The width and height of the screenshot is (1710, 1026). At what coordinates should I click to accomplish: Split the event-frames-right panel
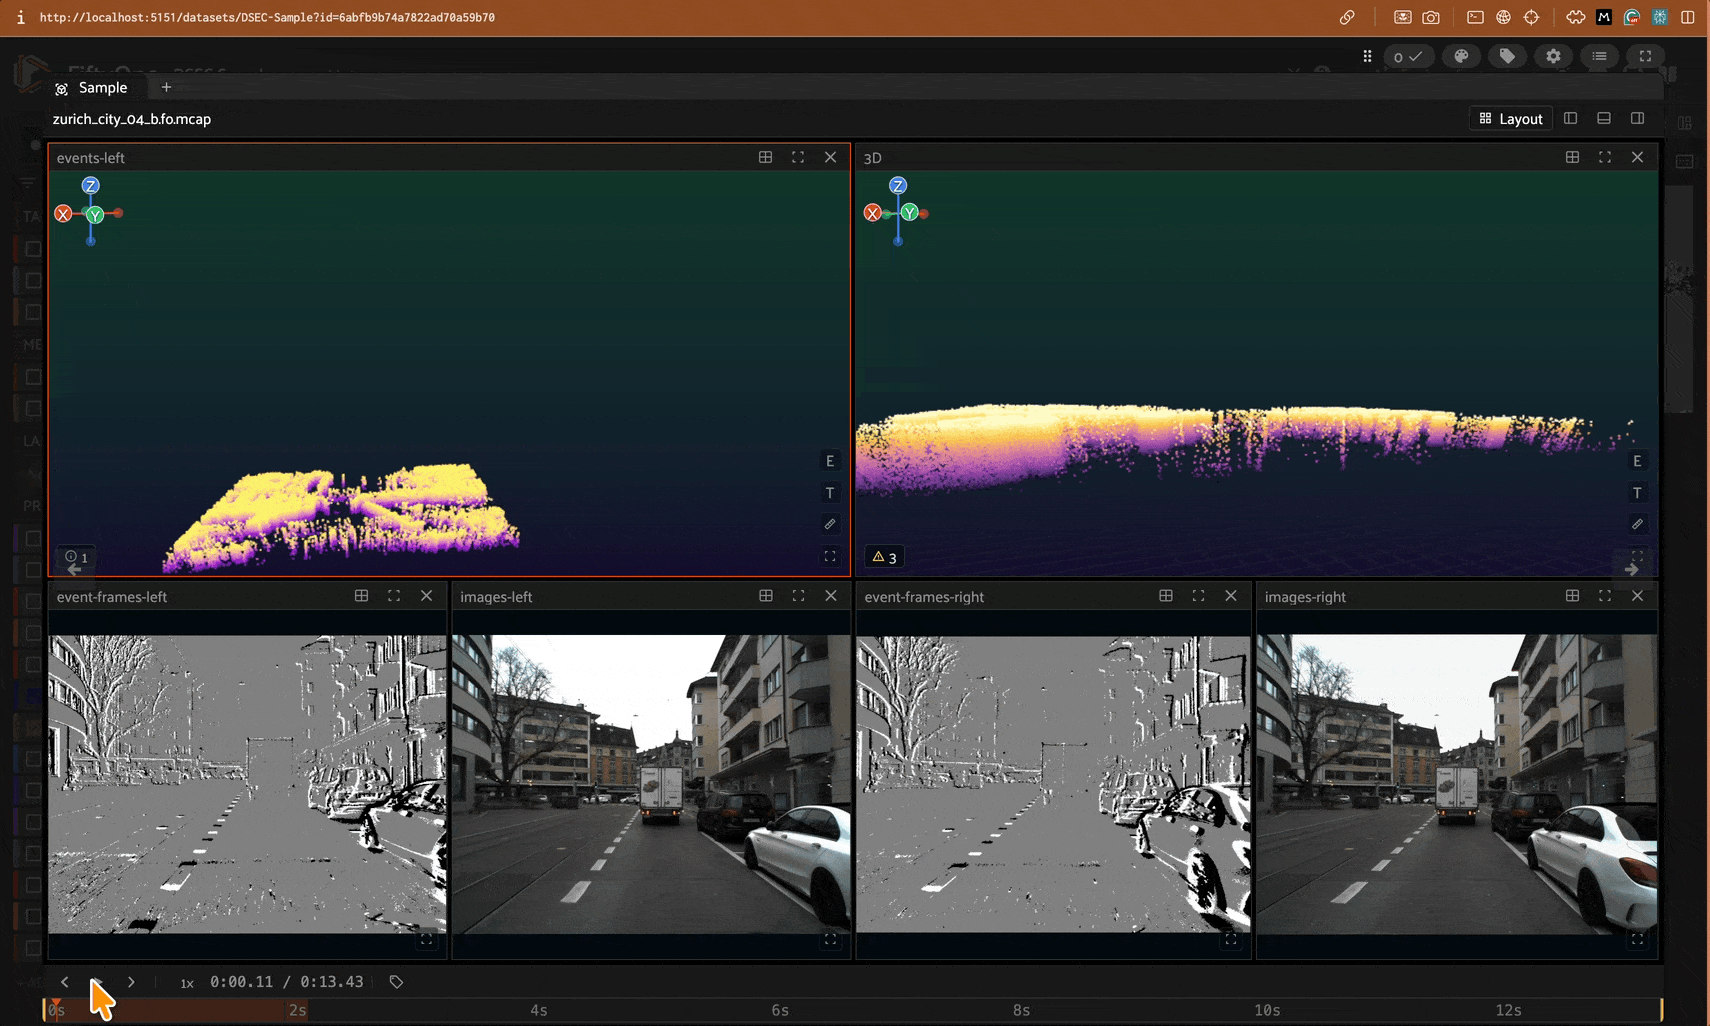pyautogui.click(x=1166, y=596)
